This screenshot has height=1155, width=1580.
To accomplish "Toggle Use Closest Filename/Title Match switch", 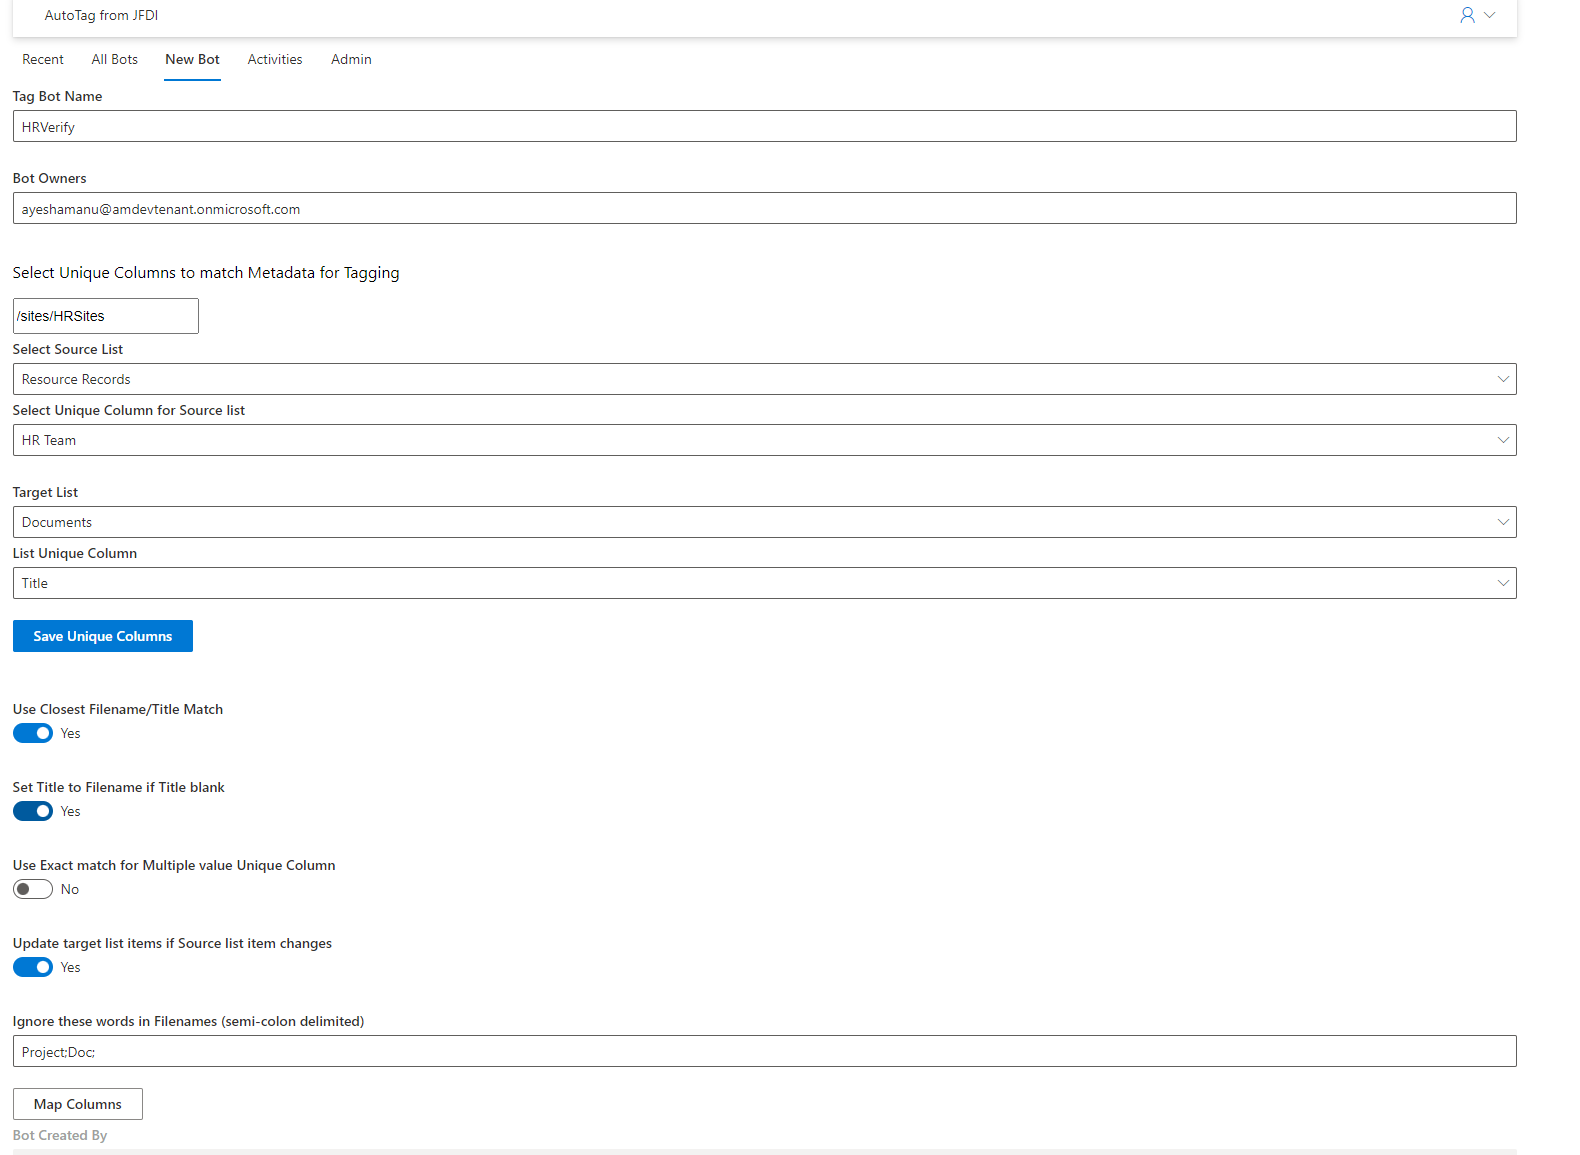I will pos(33,733).
